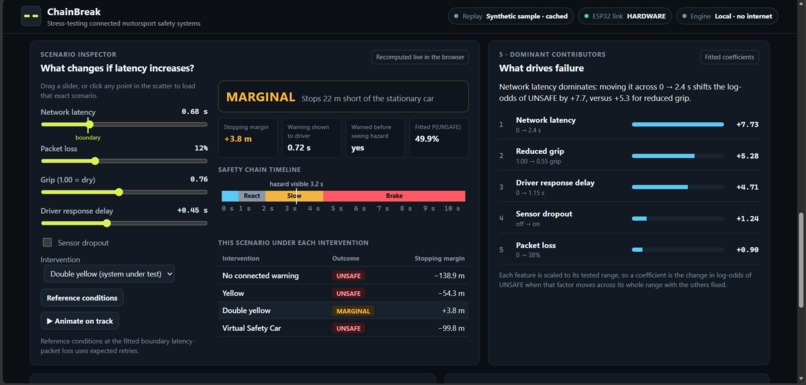Screen dimensions: 806x385
Task: Click the Slow segment in the timeline
Action: [295, 196]
